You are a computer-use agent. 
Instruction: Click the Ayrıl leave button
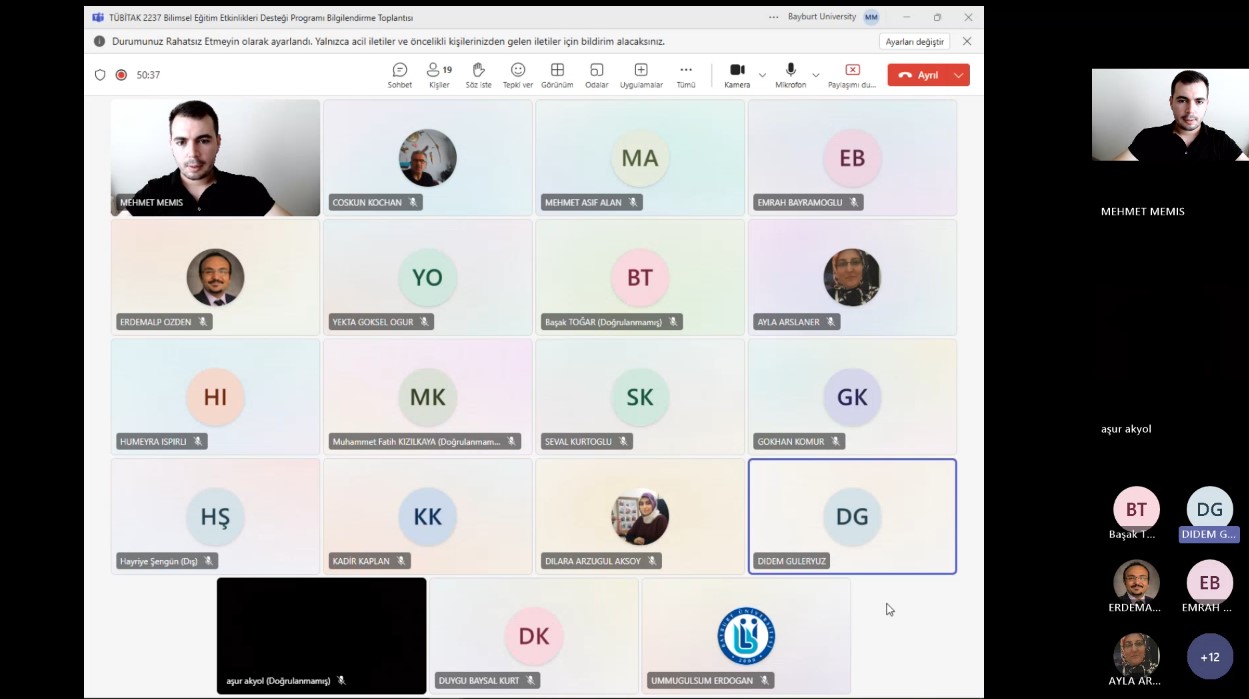click(918, 75)
